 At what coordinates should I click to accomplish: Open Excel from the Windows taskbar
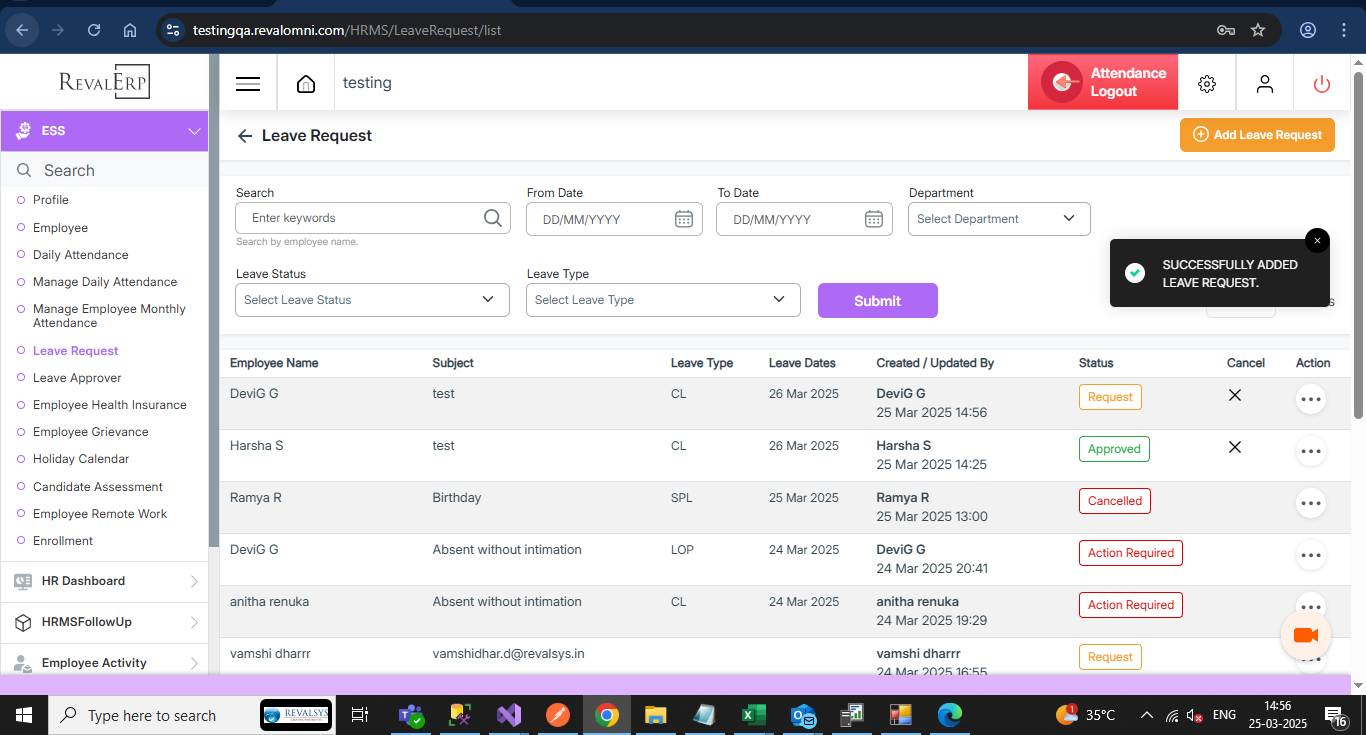(752, 715)
